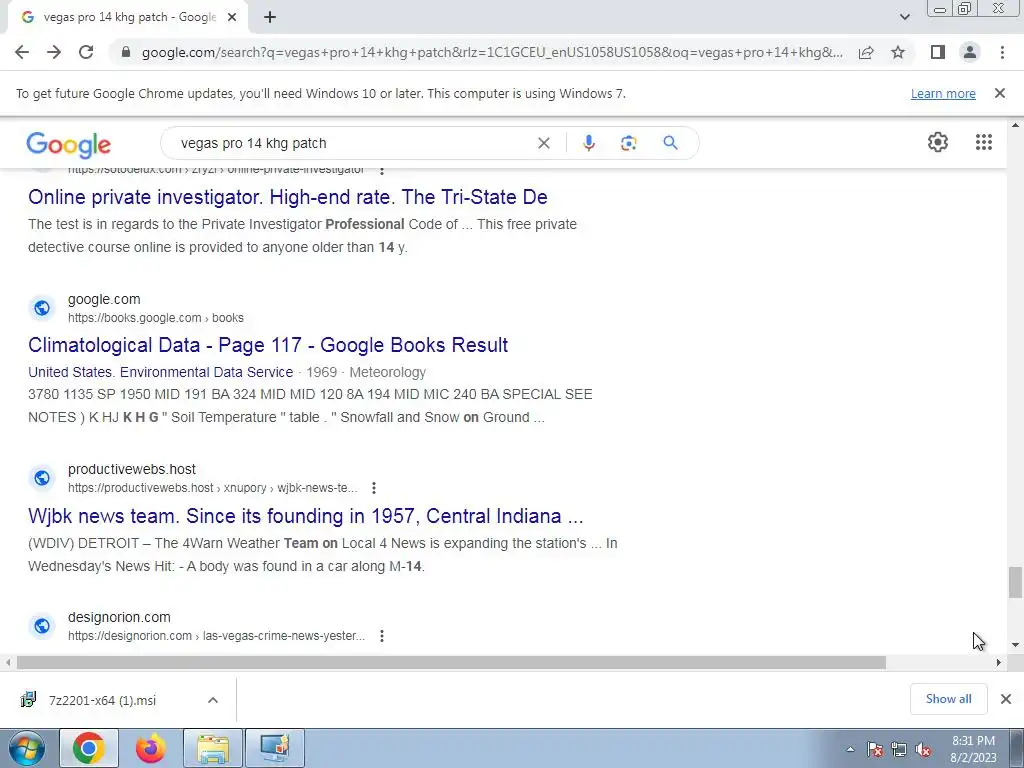Open more options for productivewebs.host result

tap(374, 488)
